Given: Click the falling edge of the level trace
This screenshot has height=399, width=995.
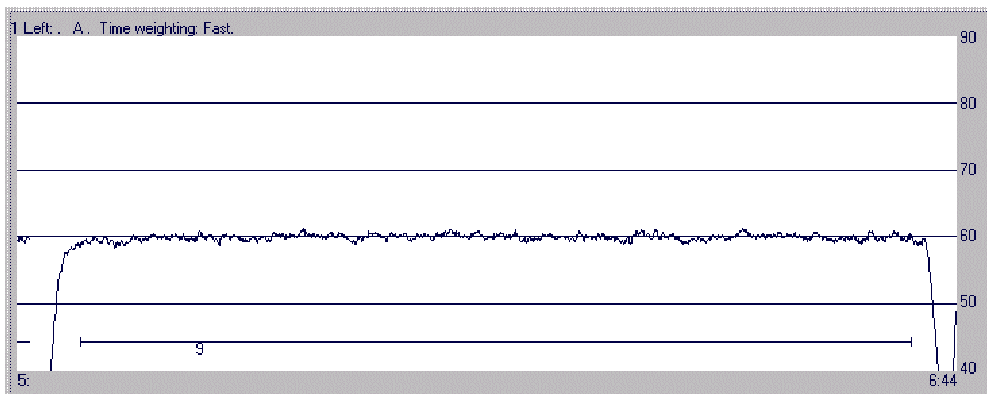Looking at the screenshot, I should point(932,304).
